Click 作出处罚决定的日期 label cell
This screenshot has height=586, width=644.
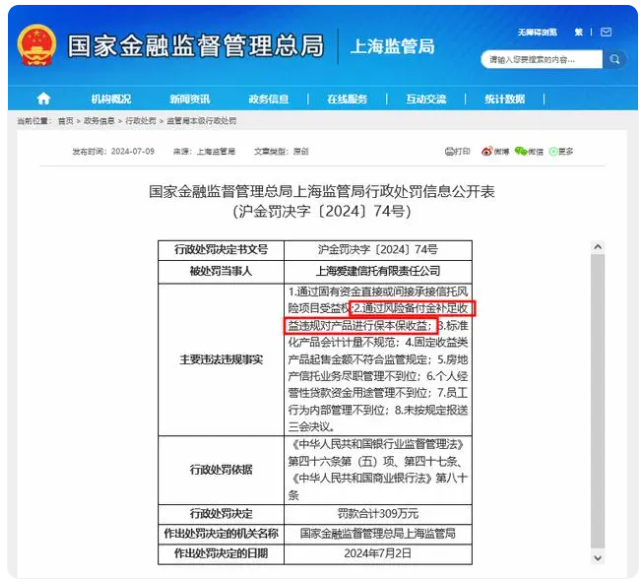point(221,554)
